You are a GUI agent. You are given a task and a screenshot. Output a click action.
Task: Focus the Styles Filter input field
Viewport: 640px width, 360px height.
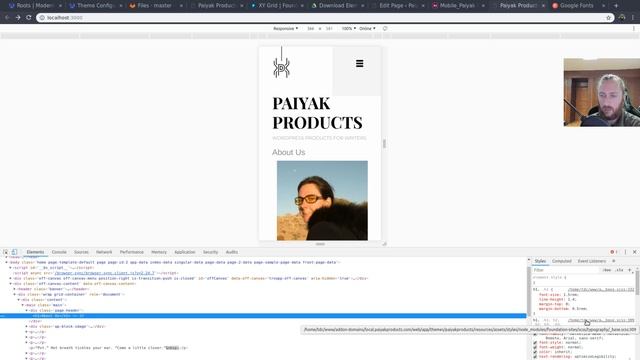click(565, 270)
